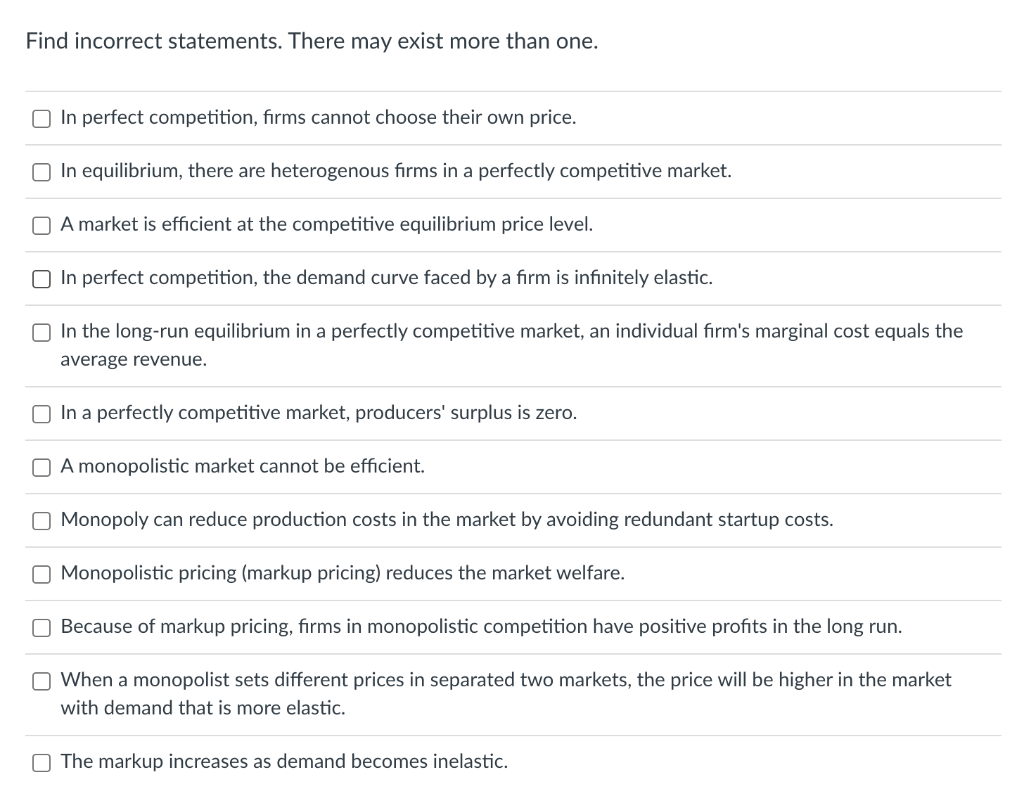
Task: Check the 'monopolistic market cannot be efficient' box
Action: tap(41, 467)
